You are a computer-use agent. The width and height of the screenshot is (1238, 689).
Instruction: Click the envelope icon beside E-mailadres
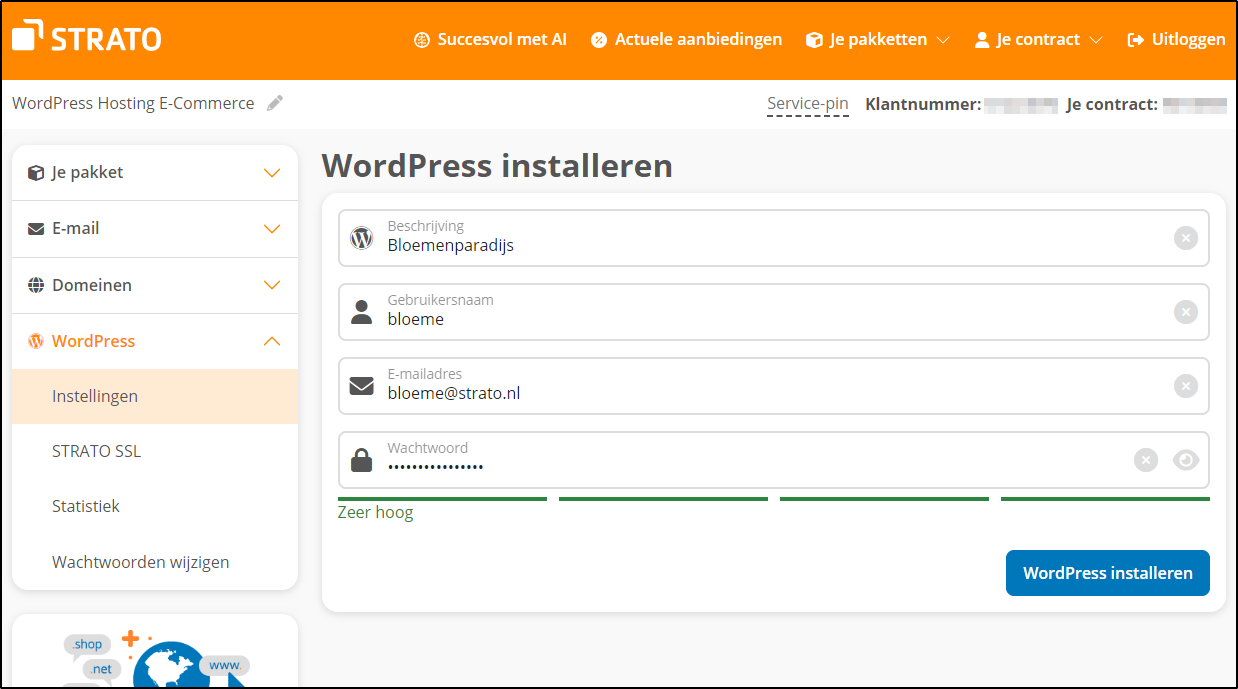(361, 385)
